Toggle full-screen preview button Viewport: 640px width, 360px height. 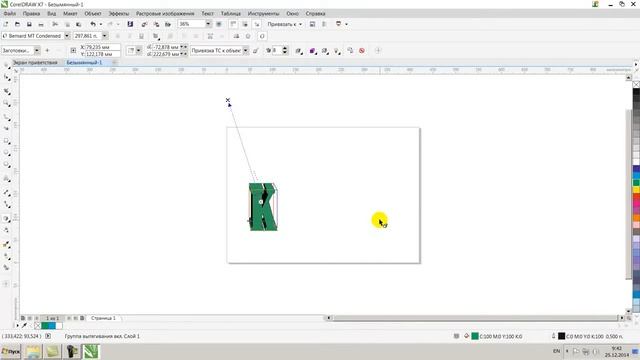coord(219,24)
